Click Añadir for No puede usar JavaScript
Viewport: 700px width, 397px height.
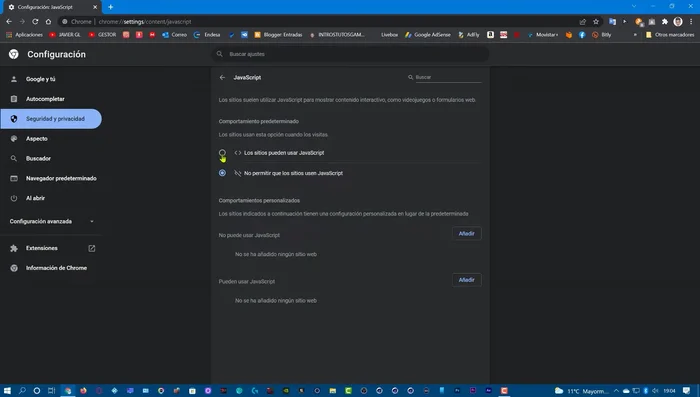(467, 234)
